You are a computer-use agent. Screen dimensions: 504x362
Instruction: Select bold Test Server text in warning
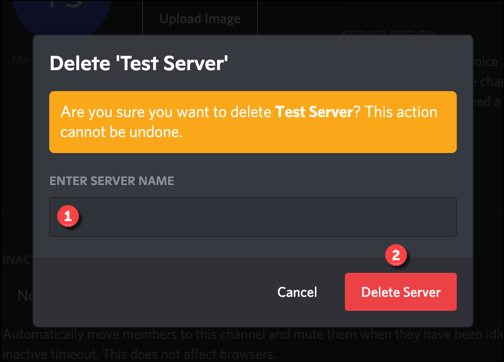[x=314, y=112]
